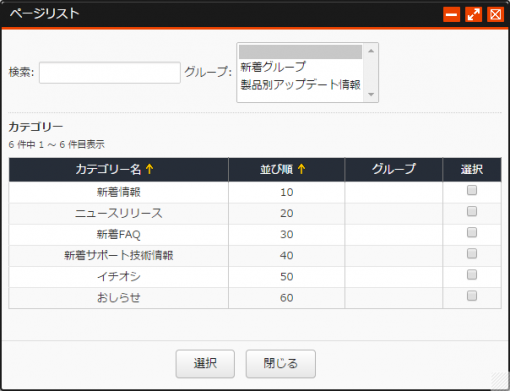Click the ニュースリリース category name

[119, 213]
